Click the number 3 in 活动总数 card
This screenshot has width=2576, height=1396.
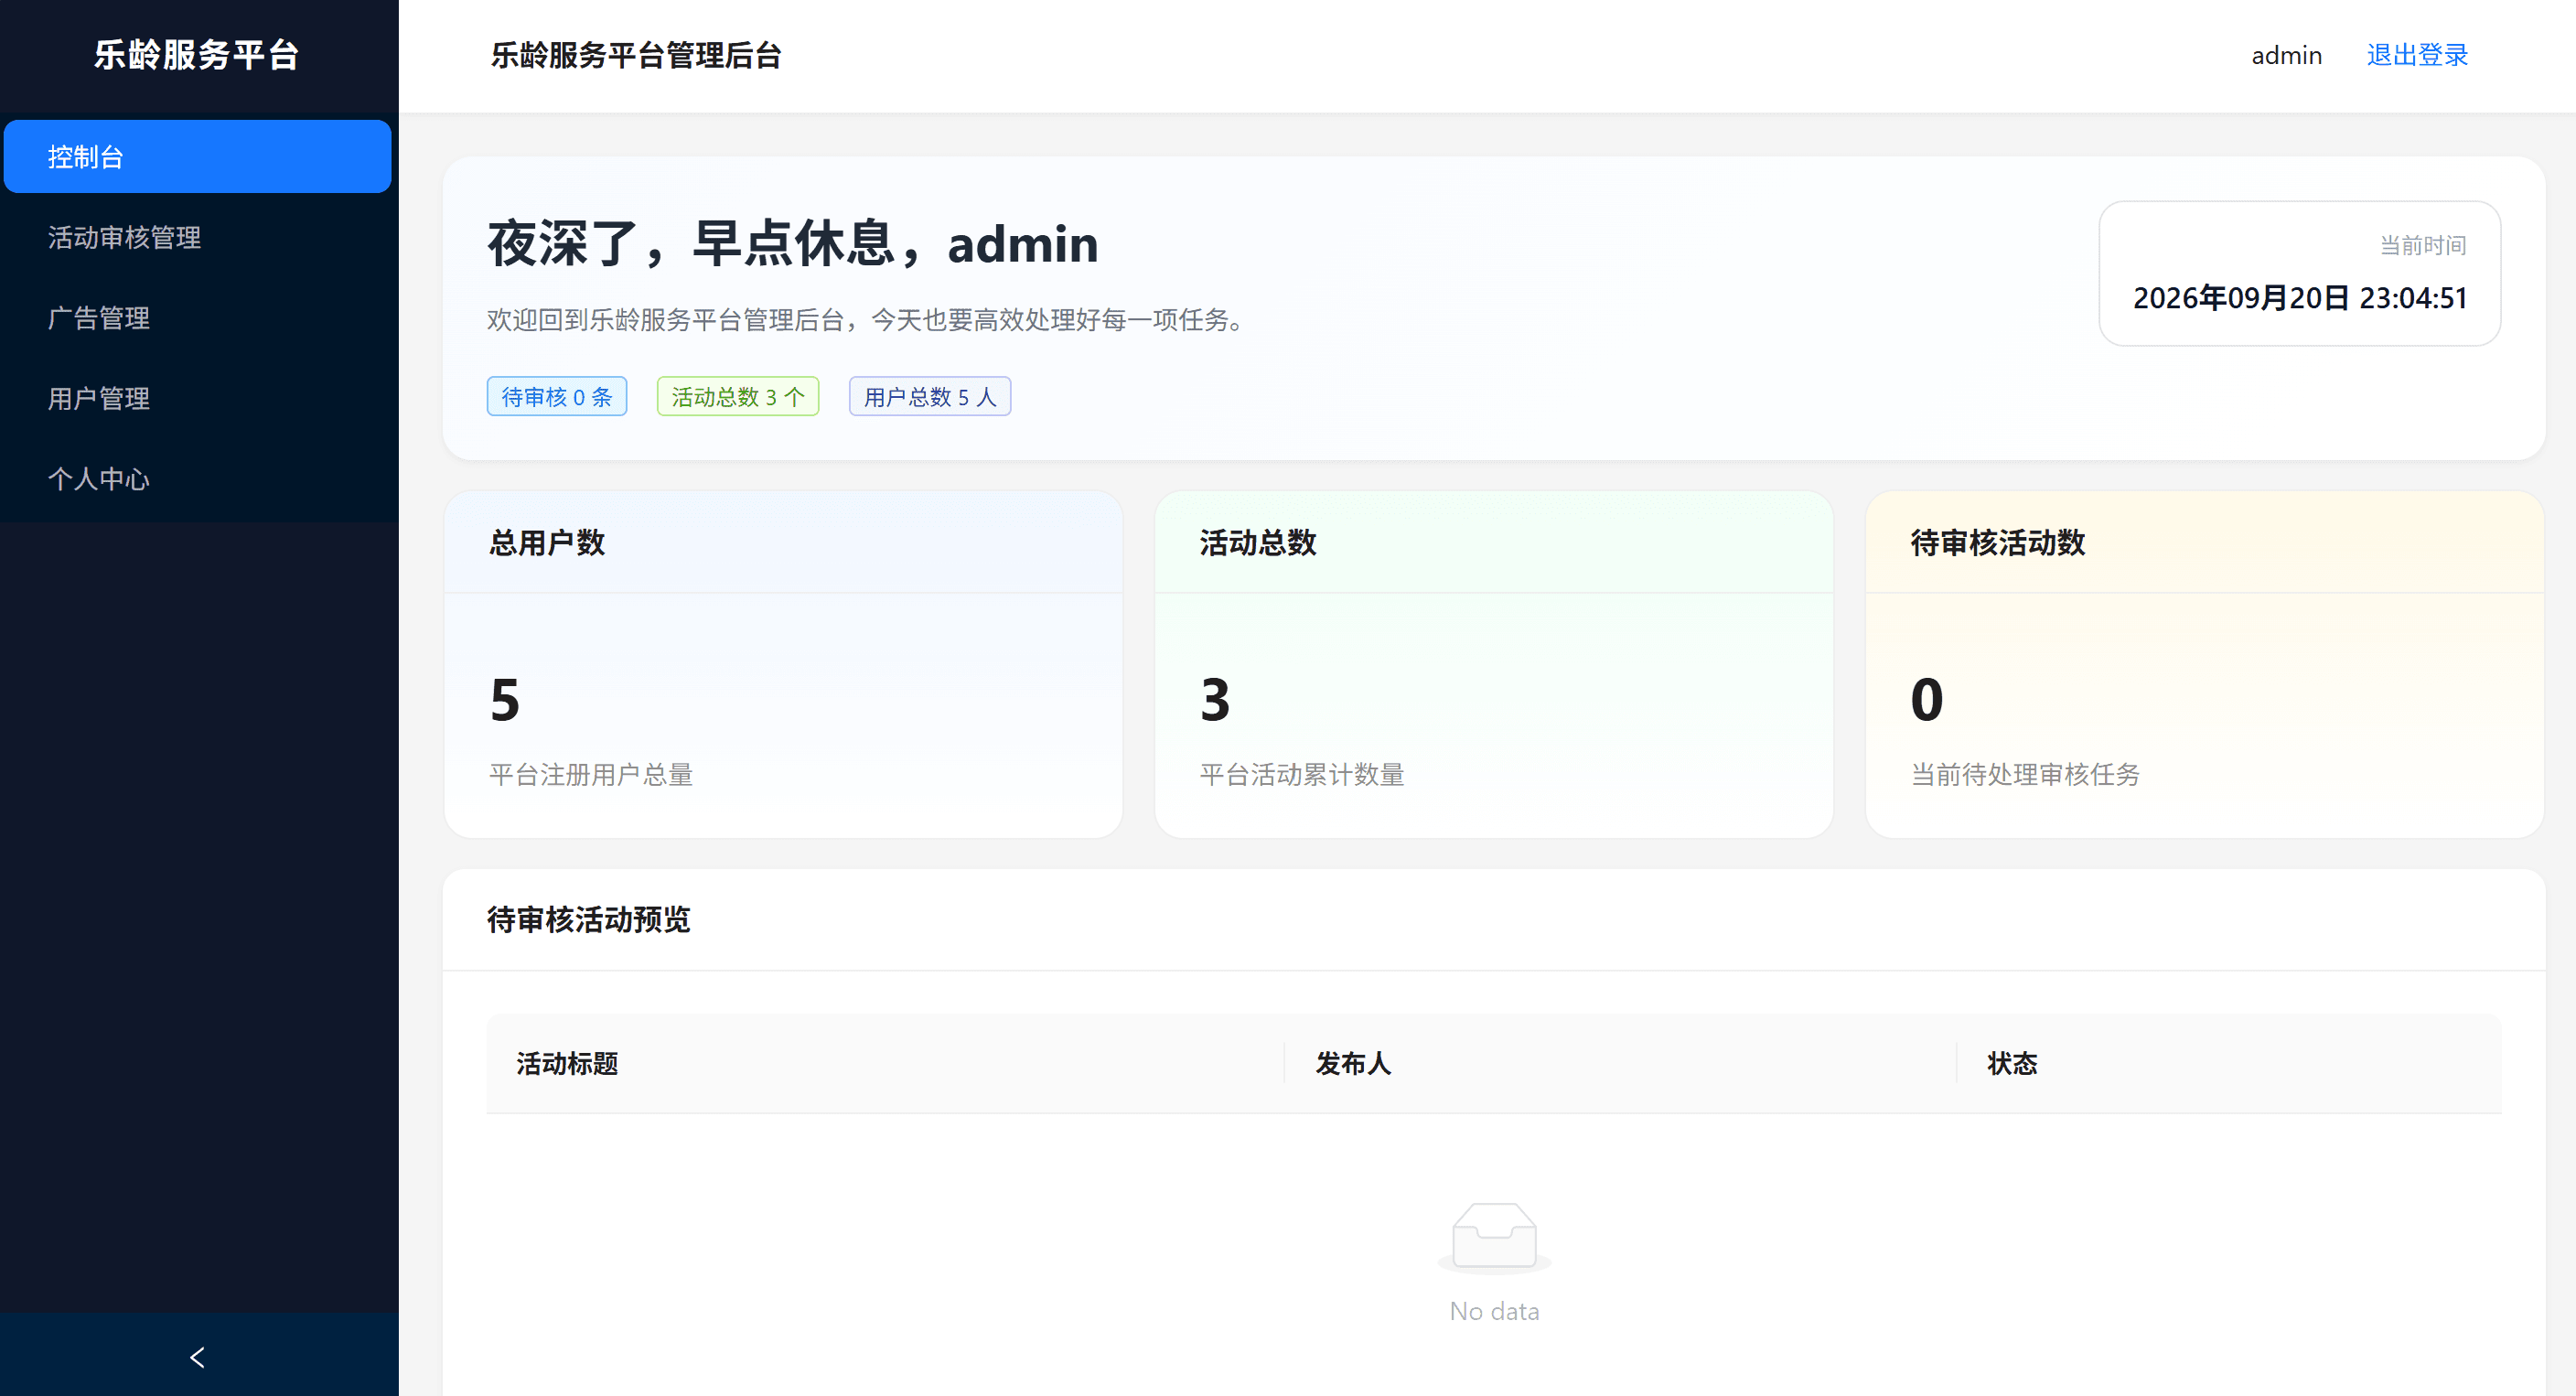1215,699
